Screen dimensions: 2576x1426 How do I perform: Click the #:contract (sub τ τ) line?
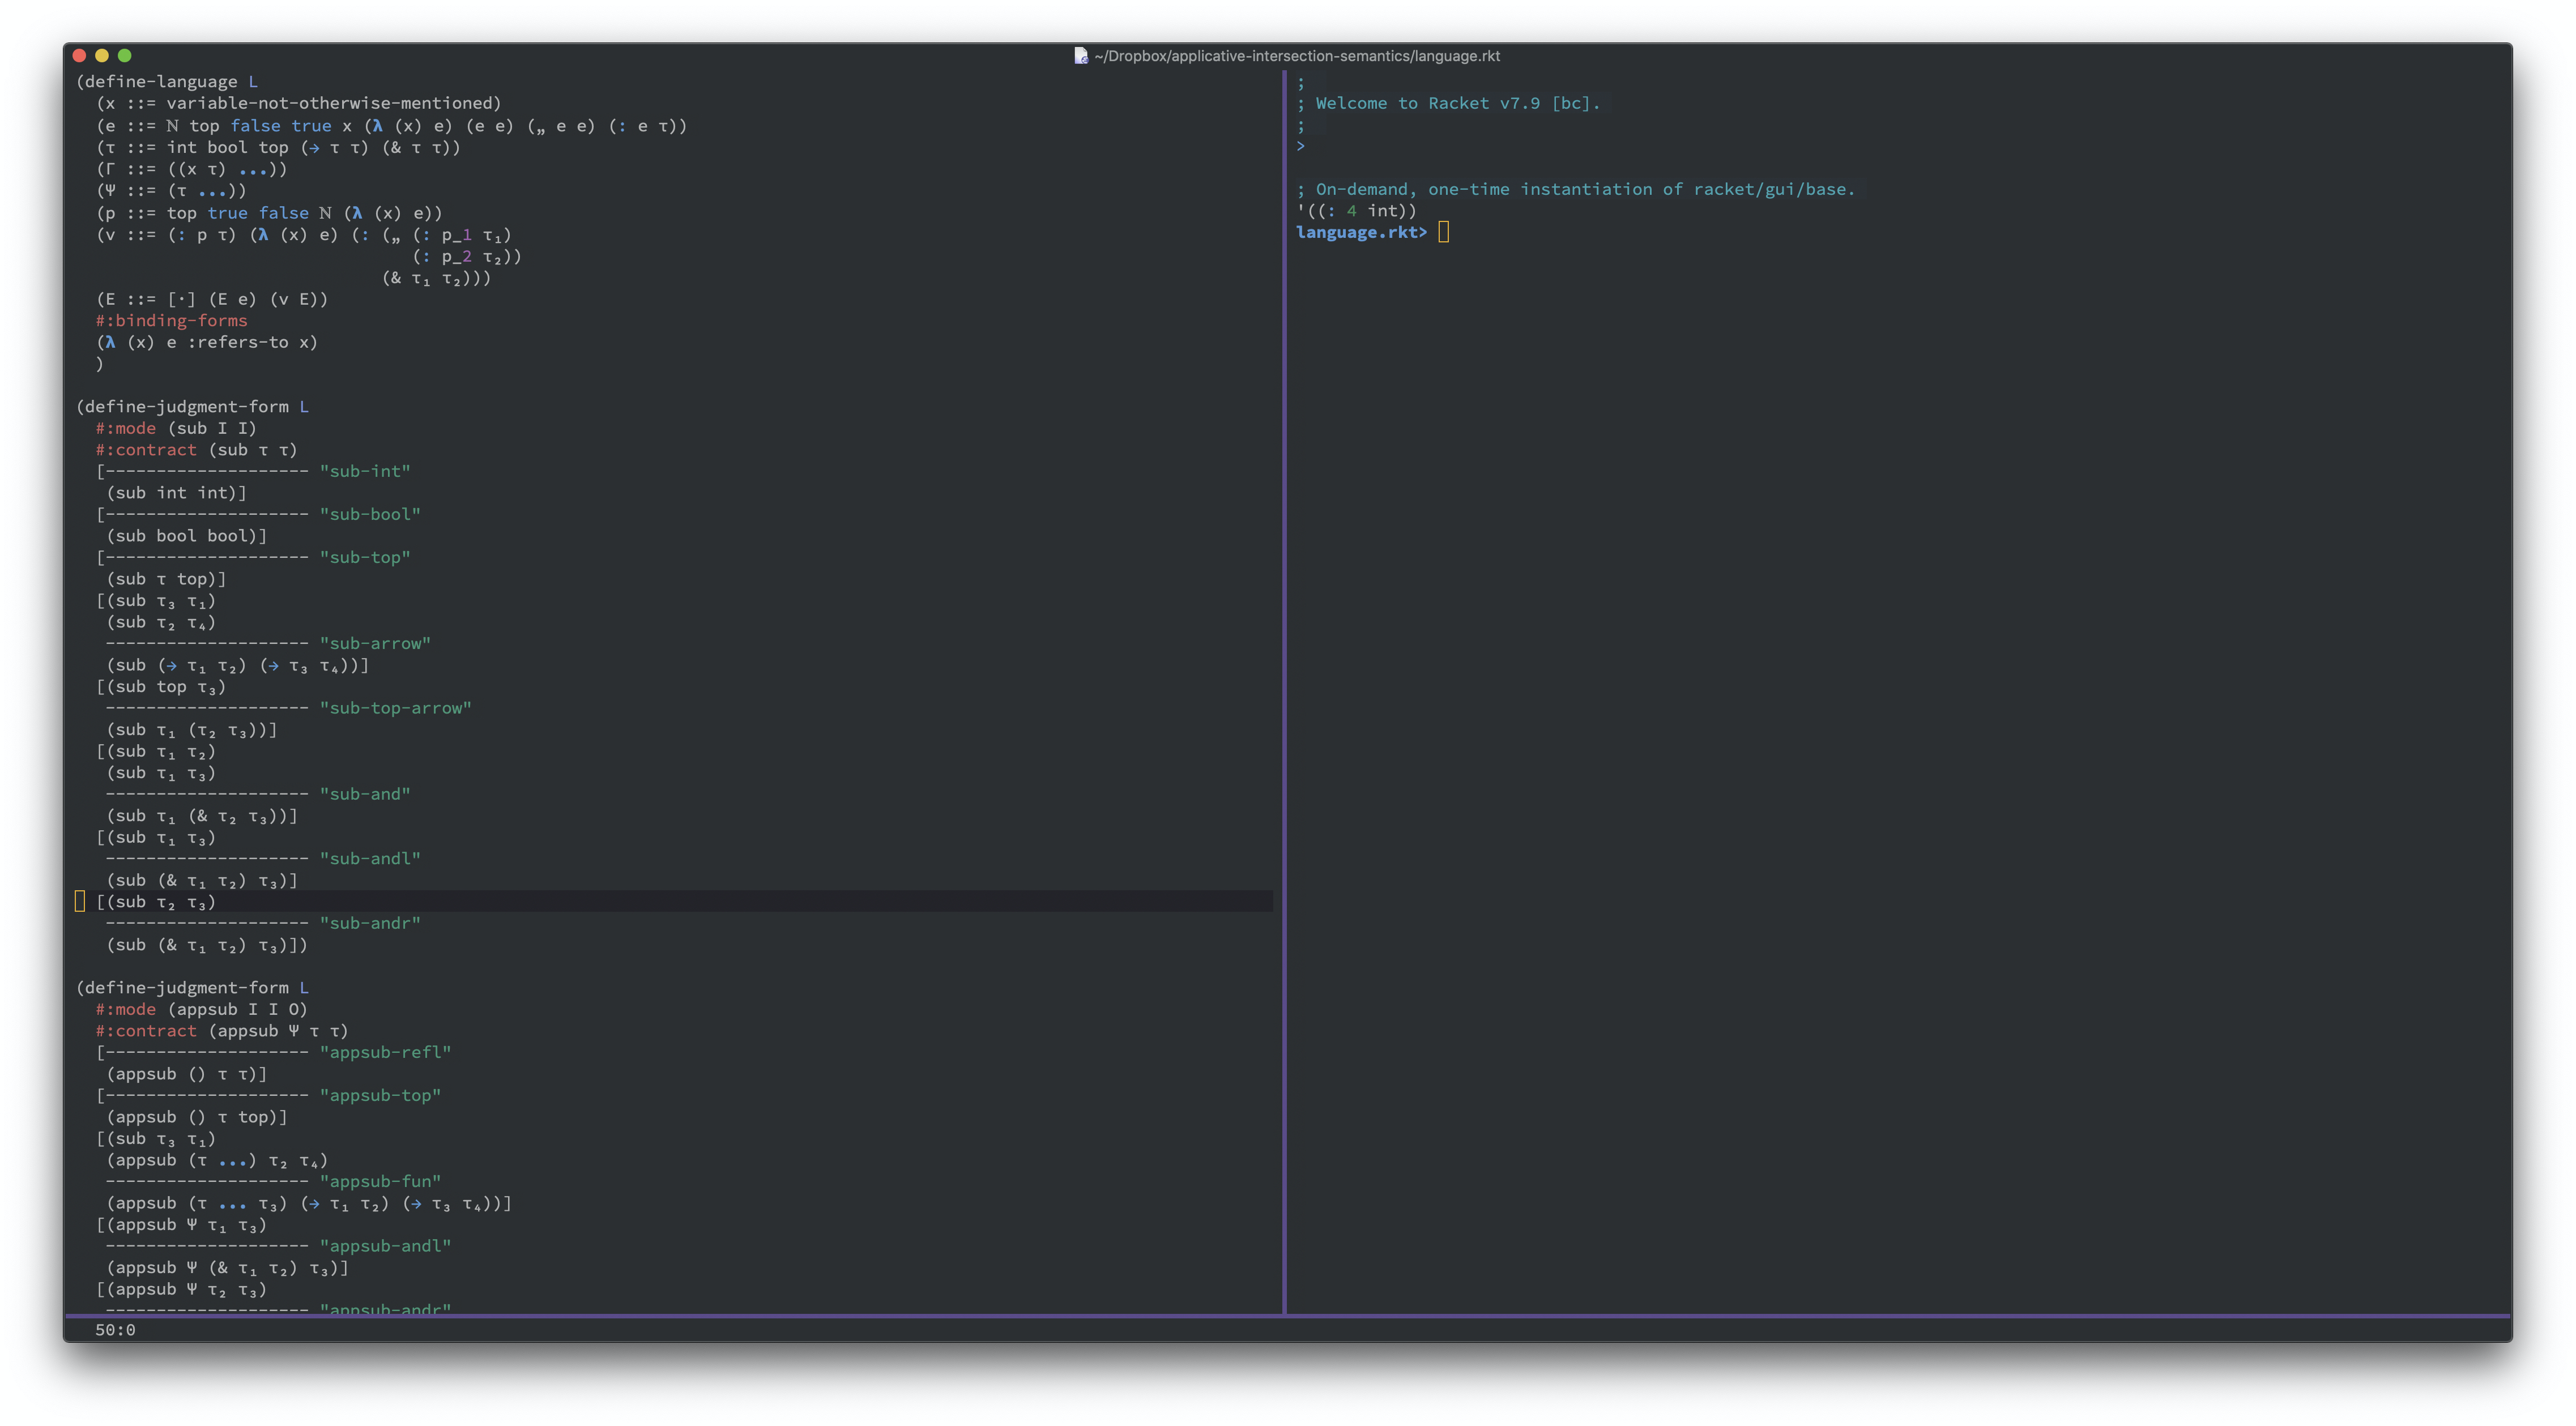click(x=197, y=450)
